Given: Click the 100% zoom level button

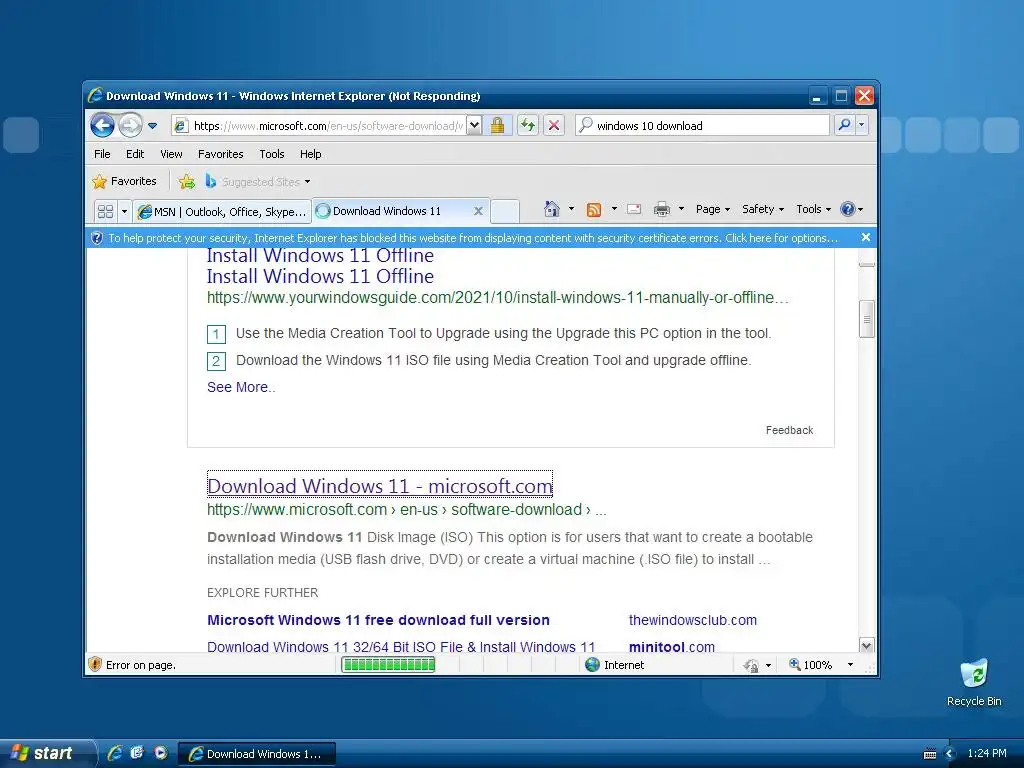Looking at the screenshot, I should 810,665.
